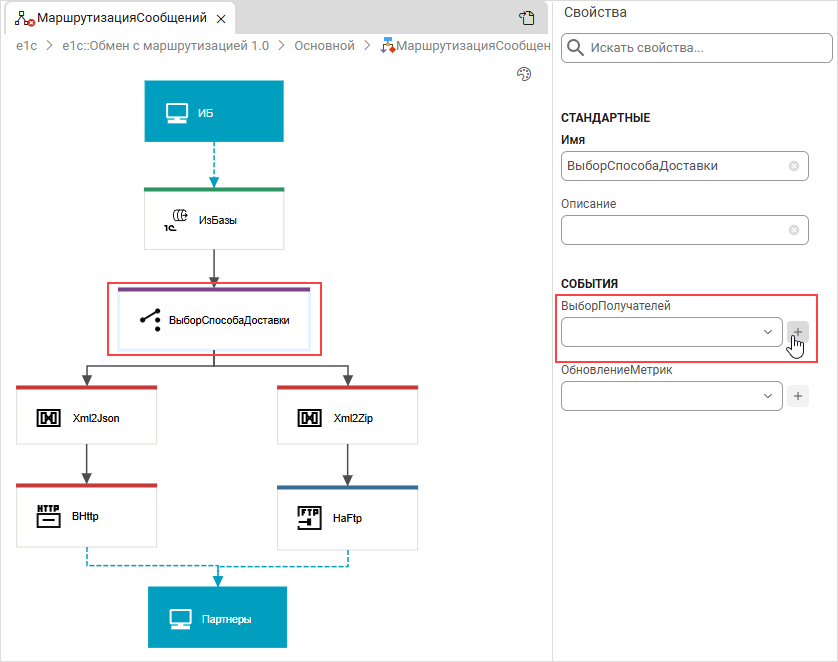Click the e1c::Обмен с маршрутизацией 1.0 breadcrumb

165,46
